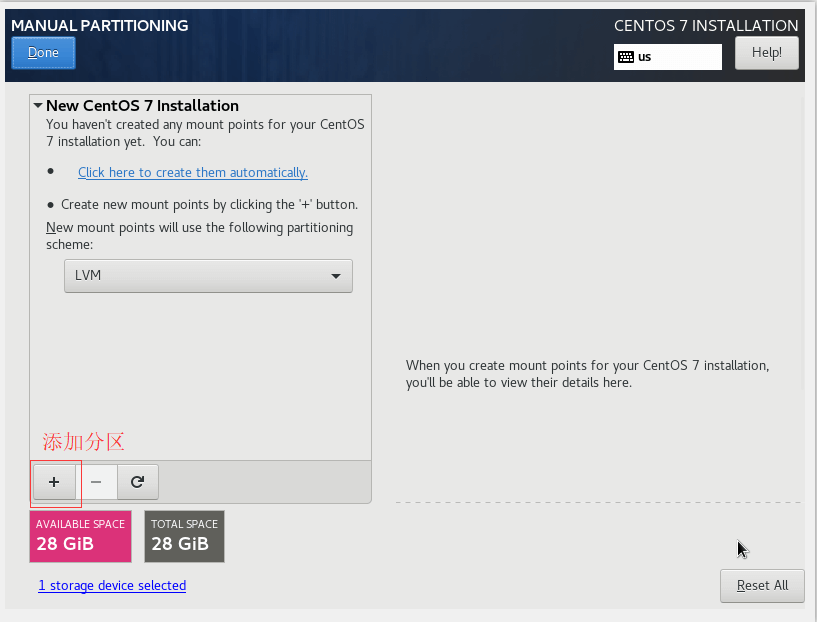Click the 'New mount points will use' scheme label
Image resolution: width=817 pixels, height=622 pixels.
click(x=200, y=236)
